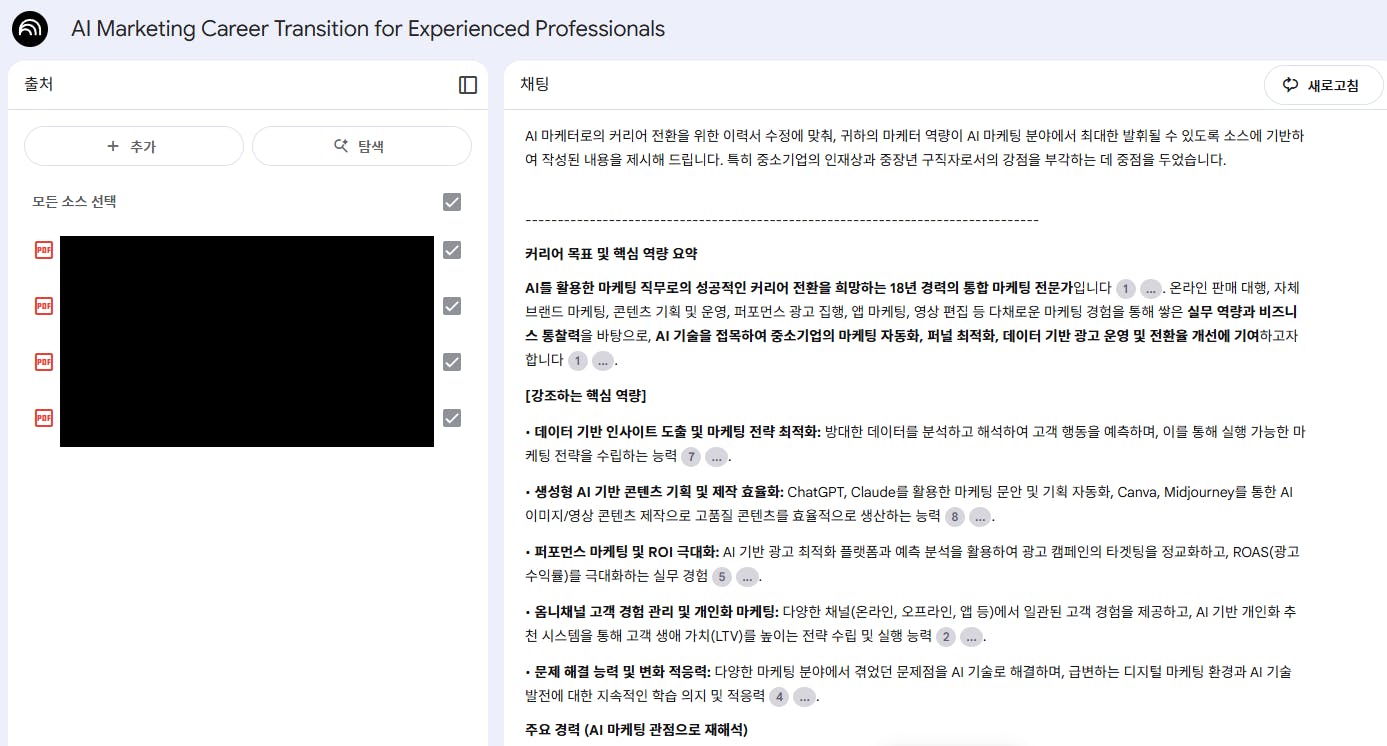Open citation 7 in the 데이터 기반 bullet

[x=691, y=456]
